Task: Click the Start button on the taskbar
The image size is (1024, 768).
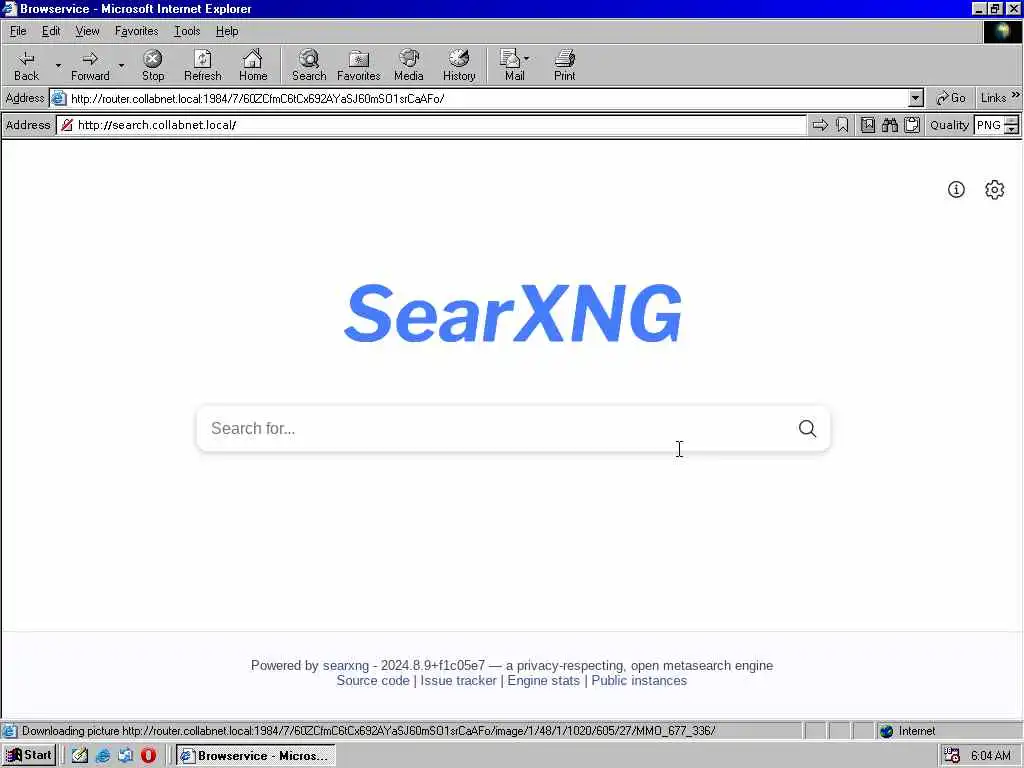Action: click(29, 756)
